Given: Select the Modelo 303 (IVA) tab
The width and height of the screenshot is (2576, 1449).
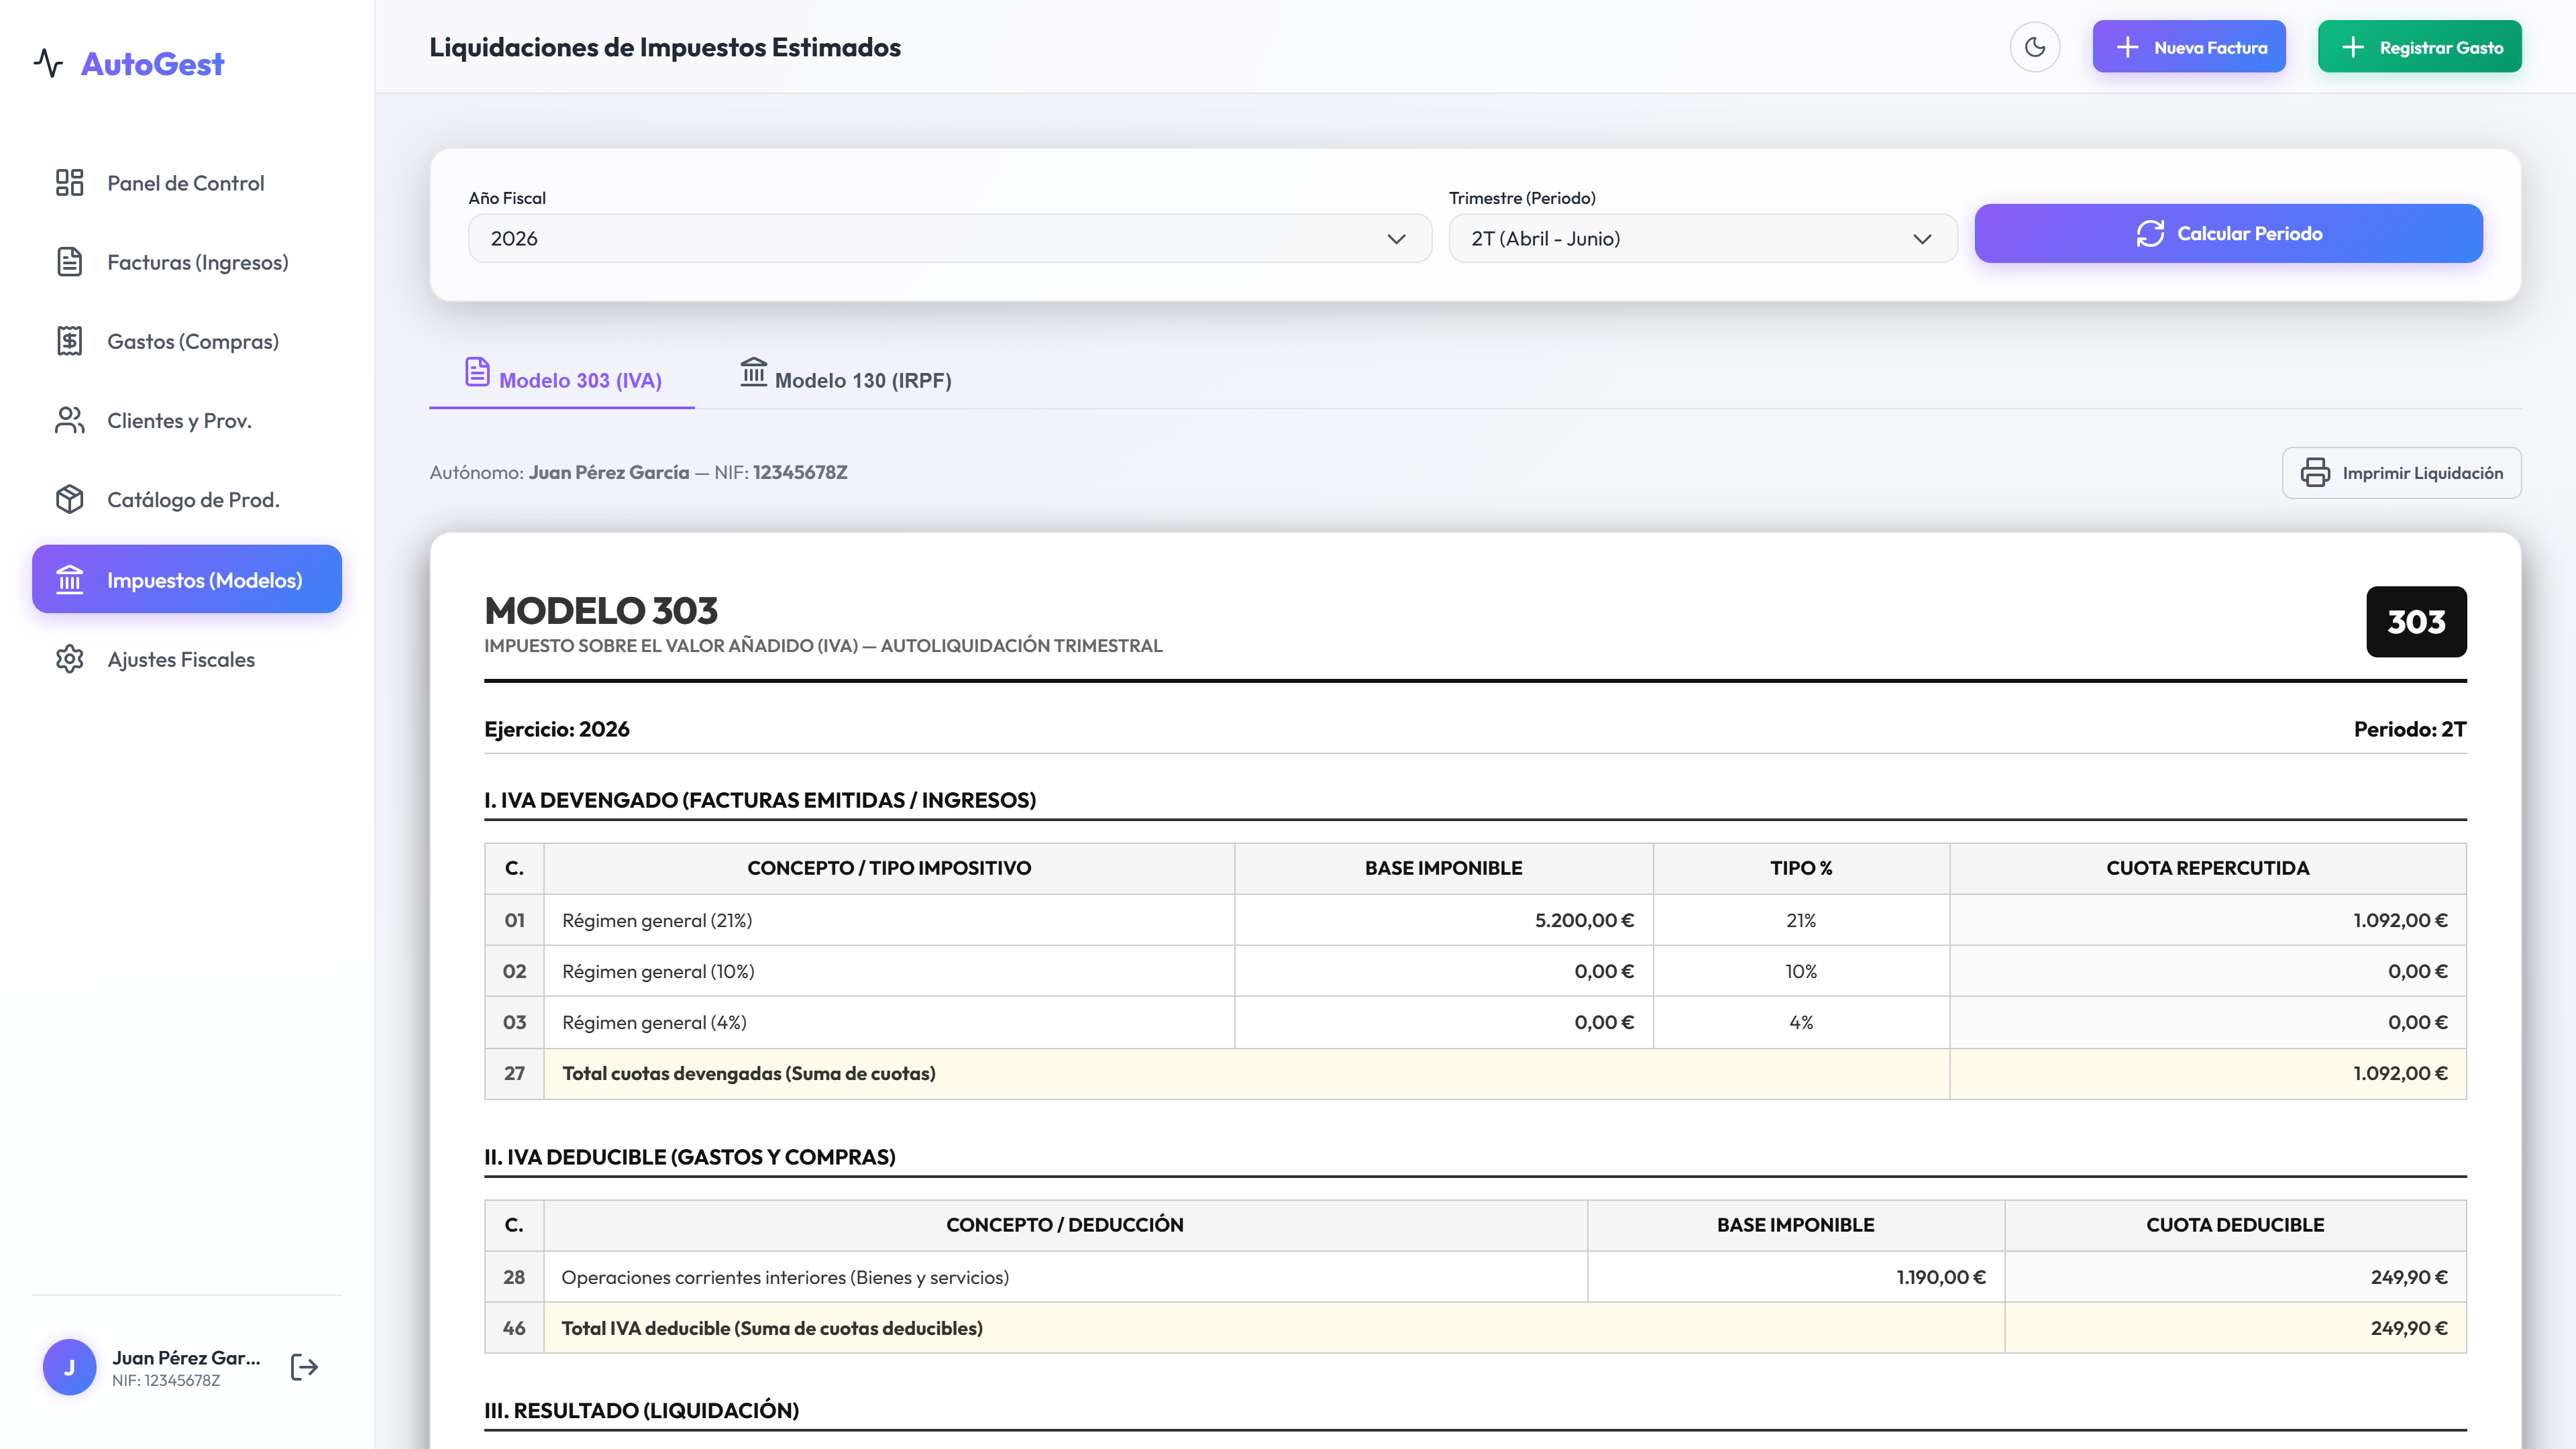Looking at the screenshot, I should 562,377.
